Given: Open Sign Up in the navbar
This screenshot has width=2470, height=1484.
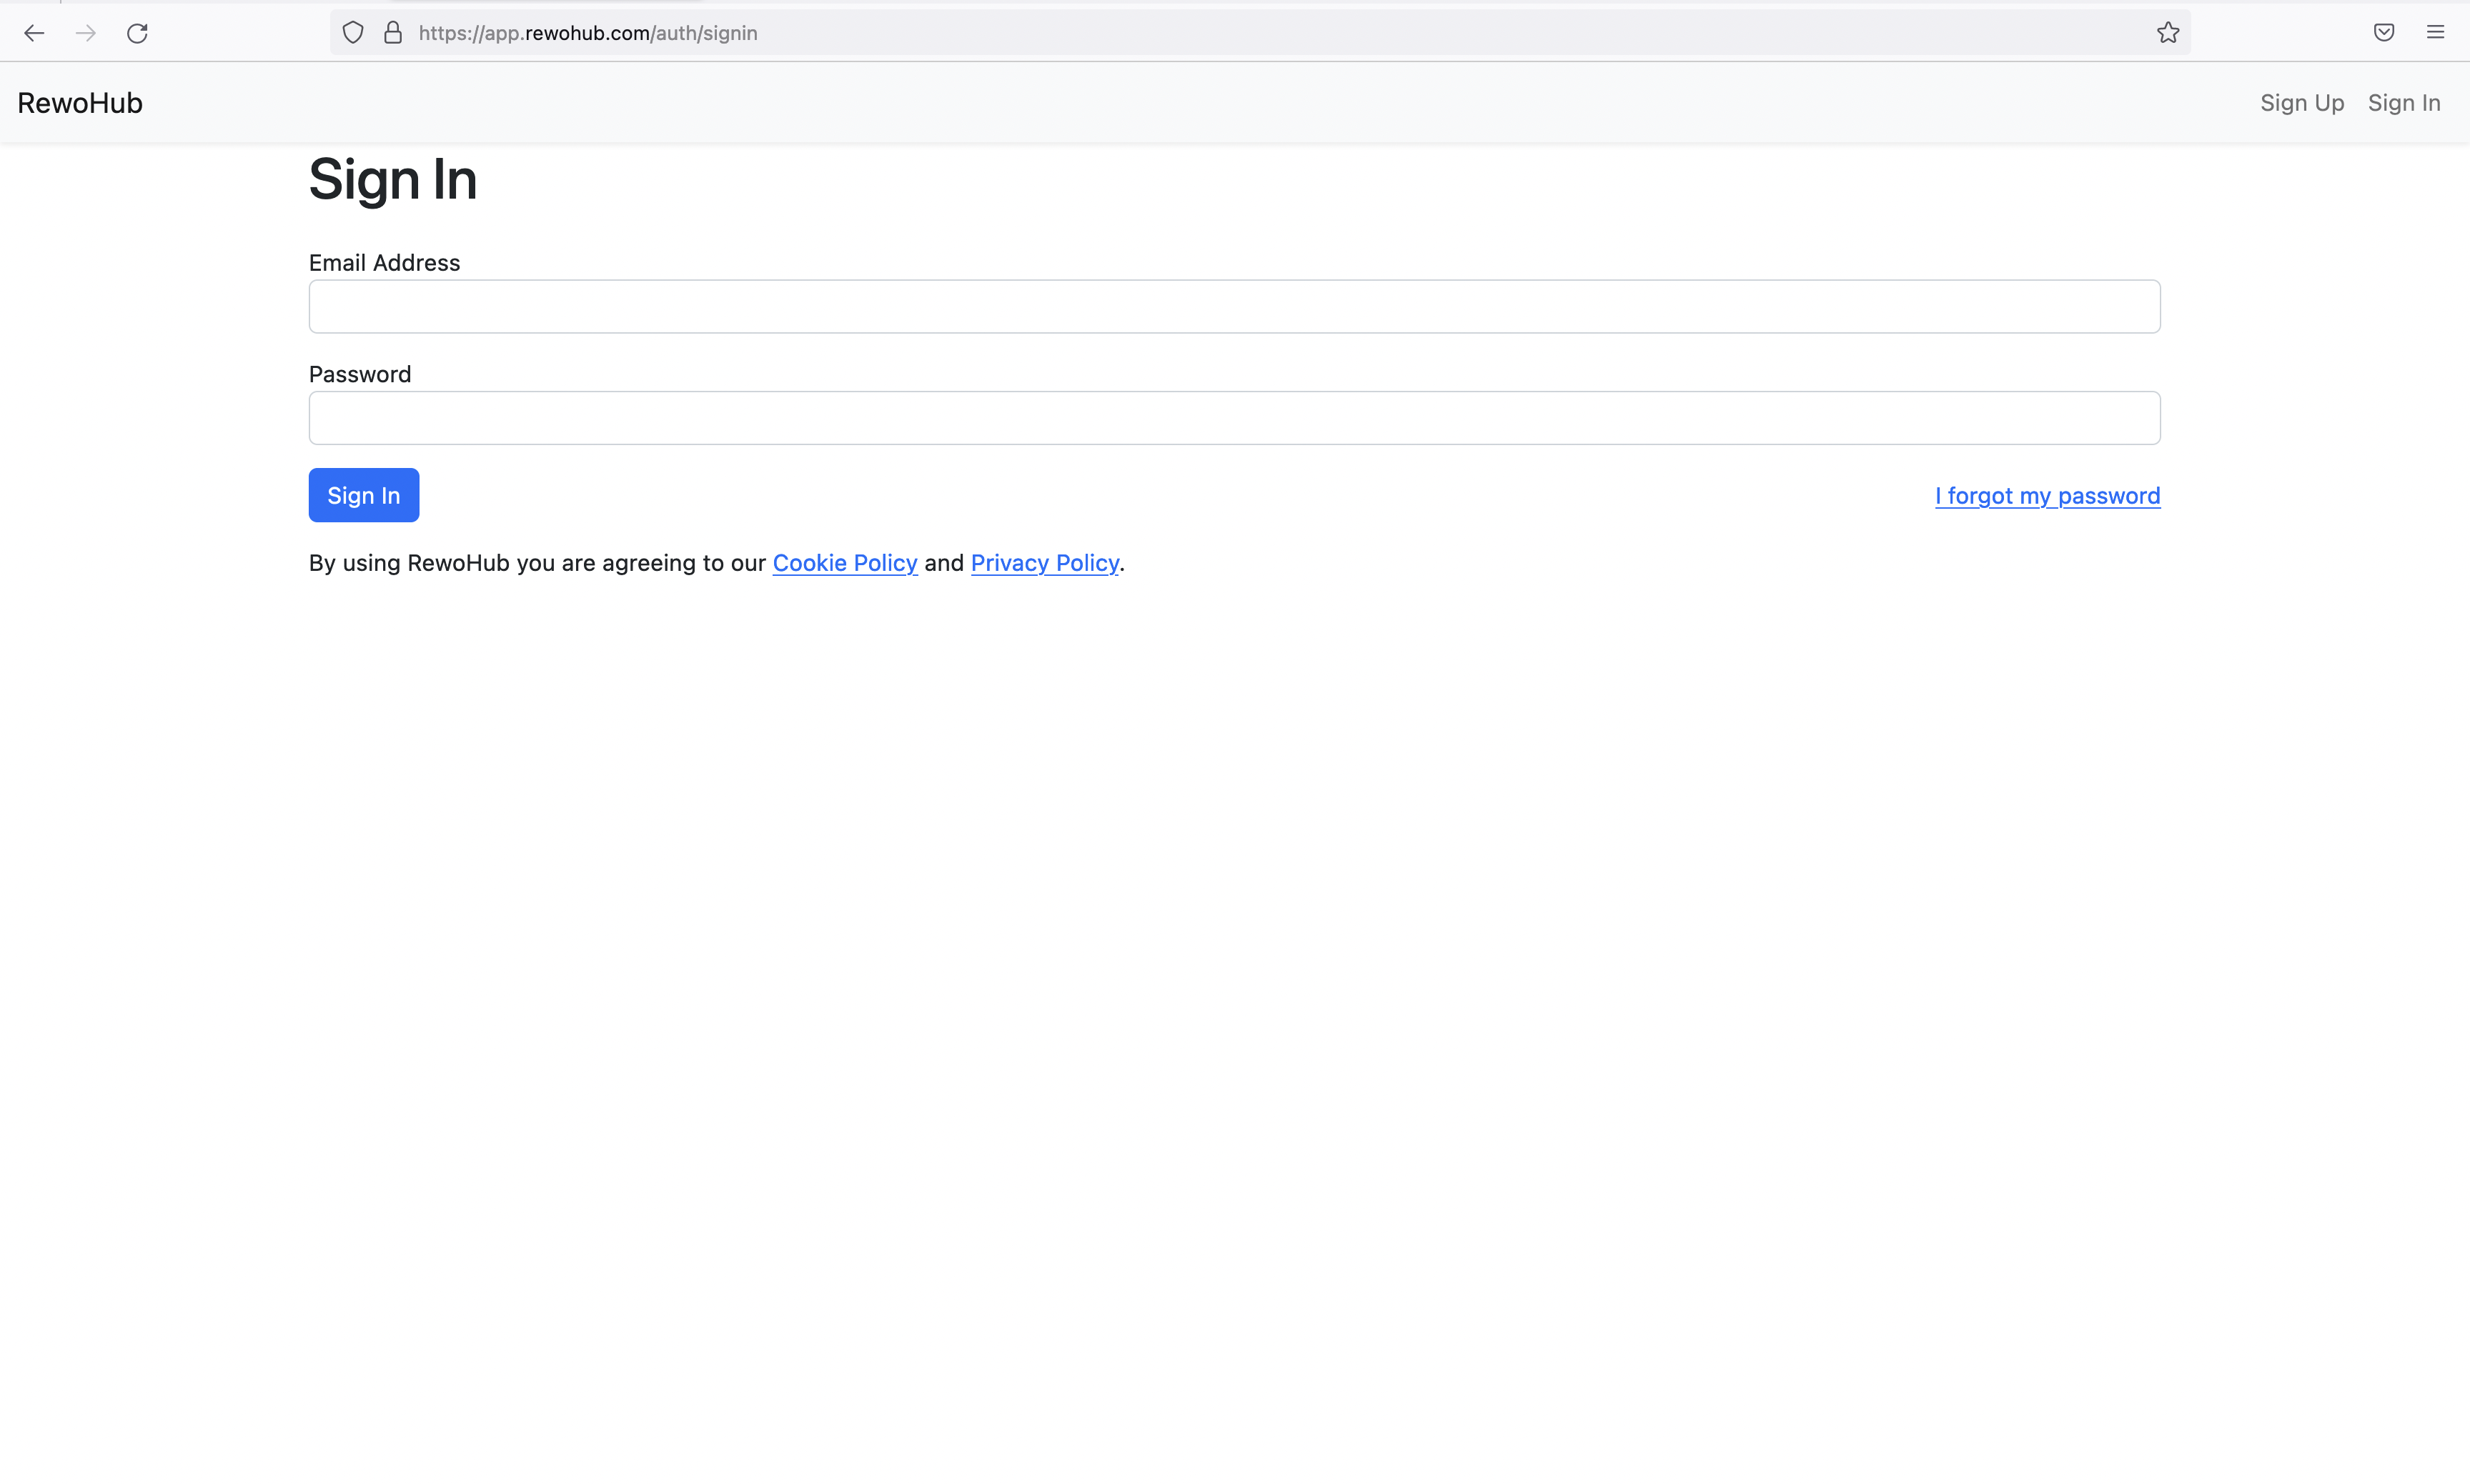Looking at the screenshot, I should (x=2301, y=103).
